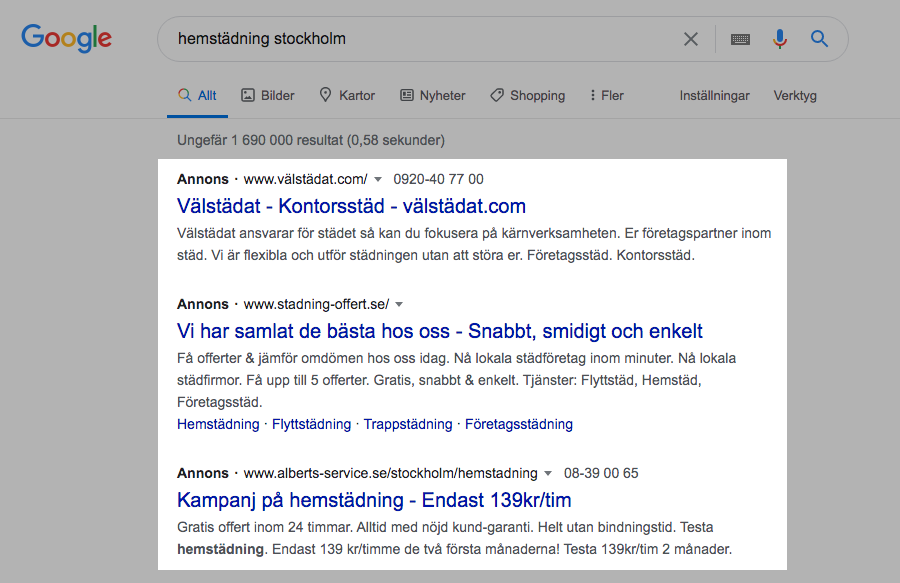Click the www.välstädat.com/ URL text
This screenshot has height=583, width=900.
(305, 179)
